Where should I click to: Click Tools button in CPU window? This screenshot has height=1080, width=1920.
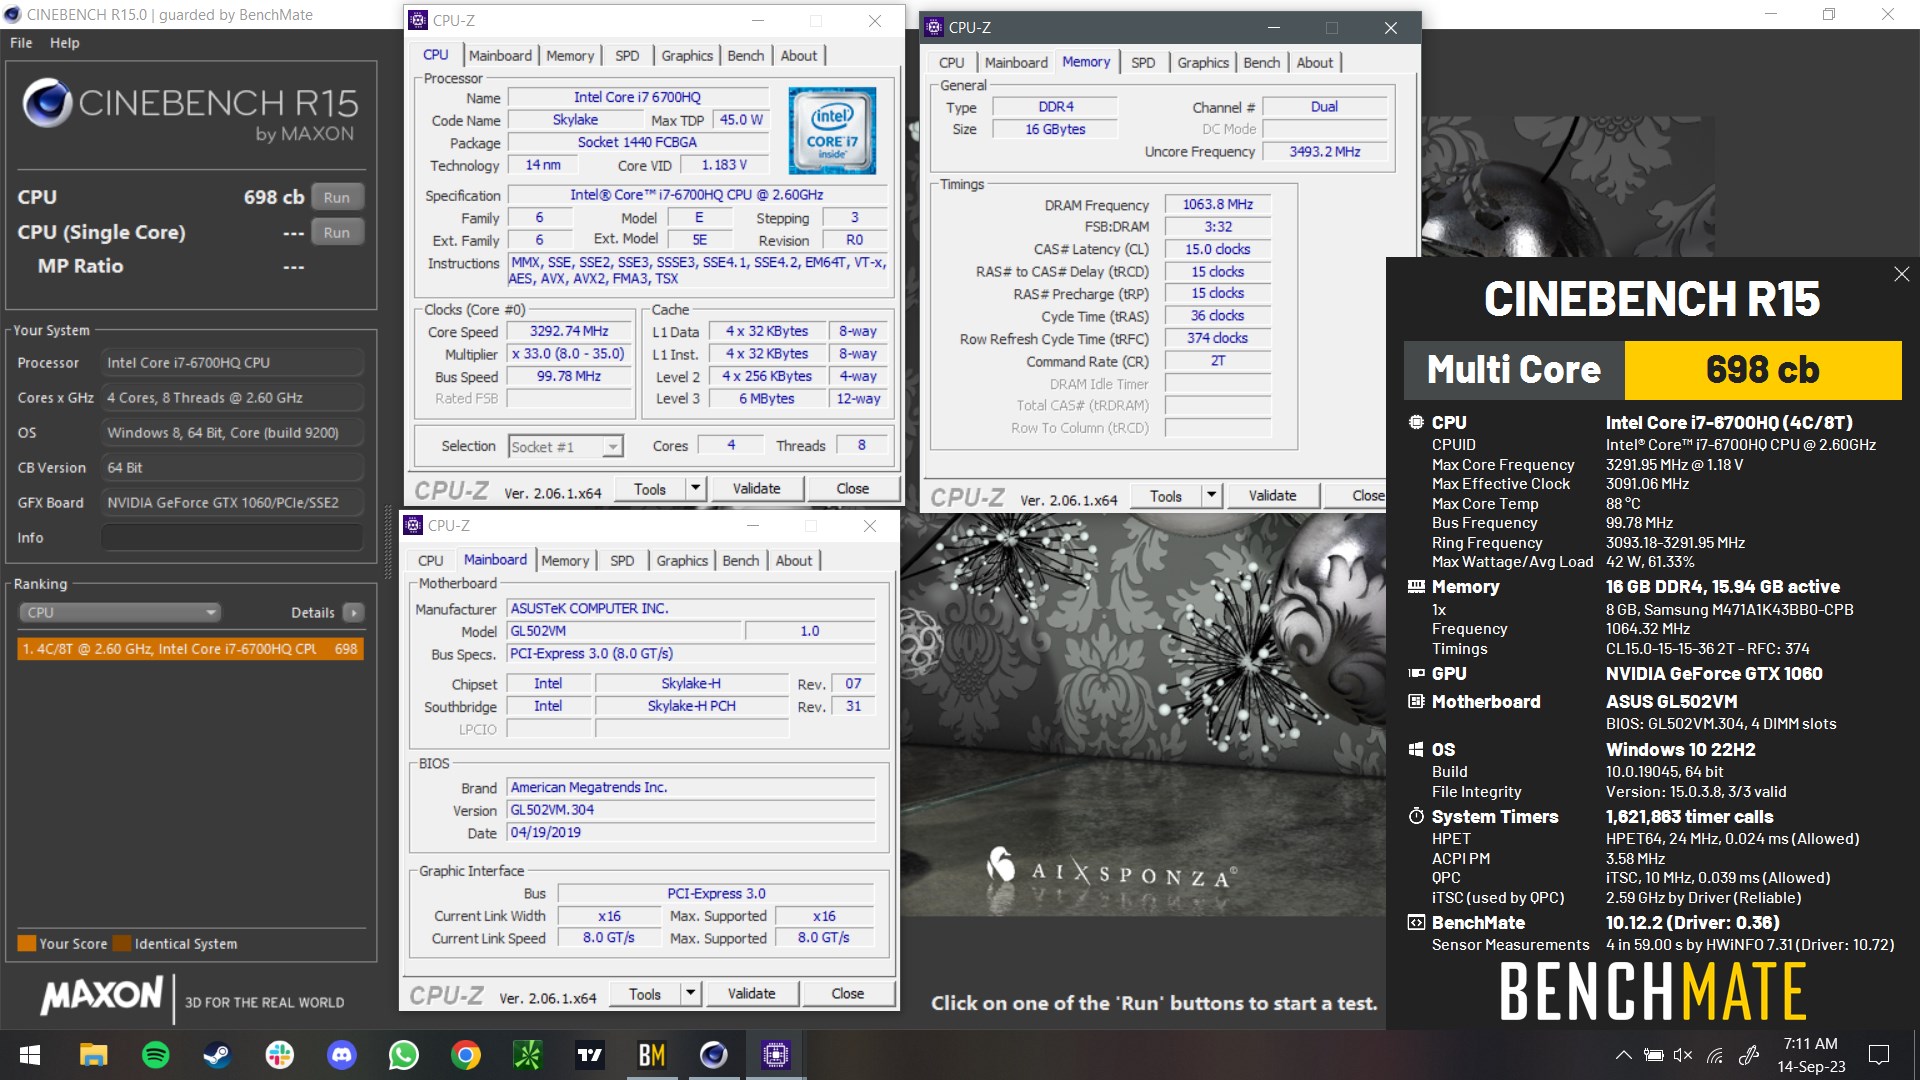coord(650,489)
